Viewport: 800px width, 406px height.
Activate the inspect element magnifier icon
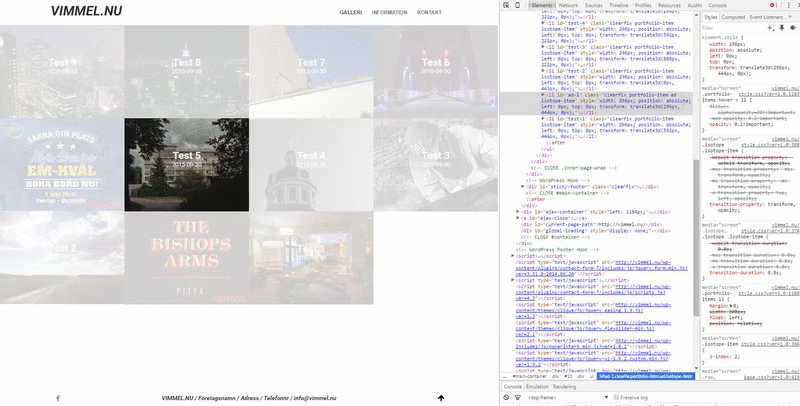point(506,5)
